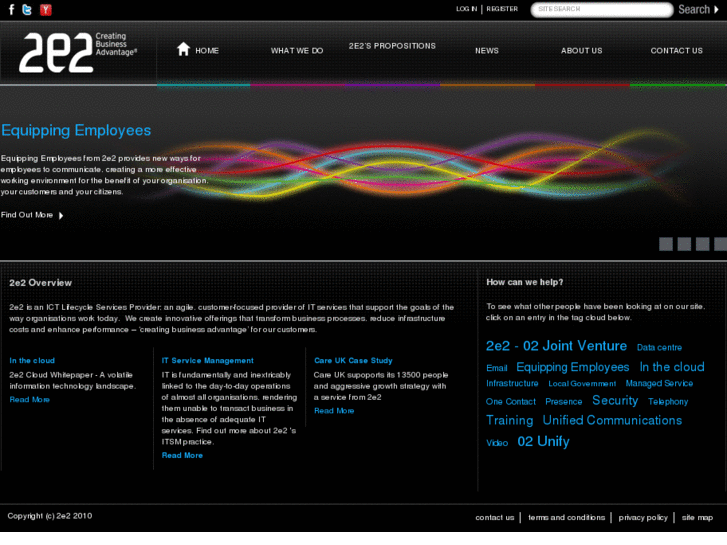The image size is (727, 545).
Task: Click the Training tag
Action: [x=510, y=420]
